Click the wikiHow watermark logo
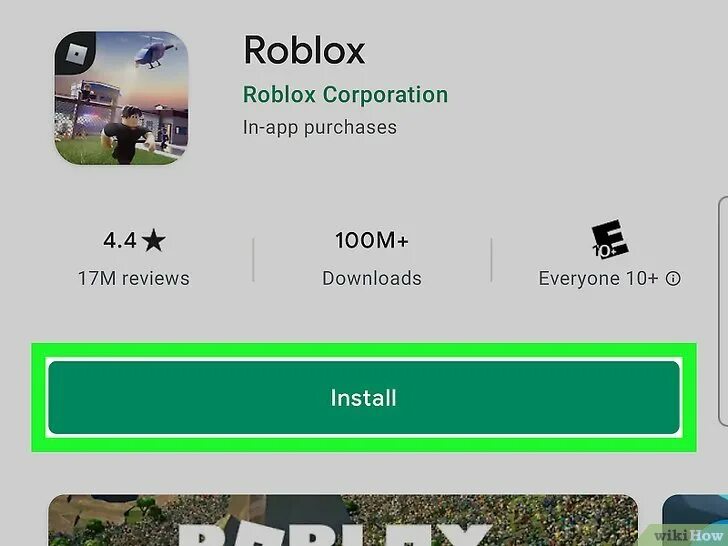 coord(688,535)
